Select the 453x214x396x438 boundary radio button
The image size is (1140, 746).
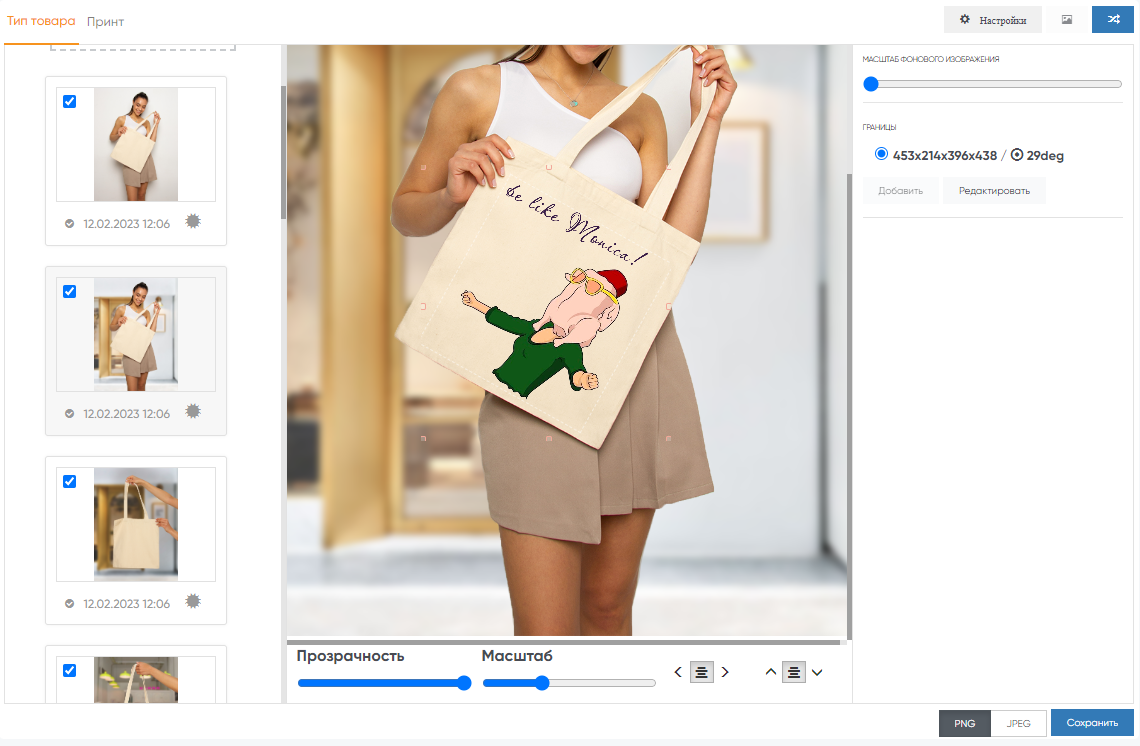point(881,154)
